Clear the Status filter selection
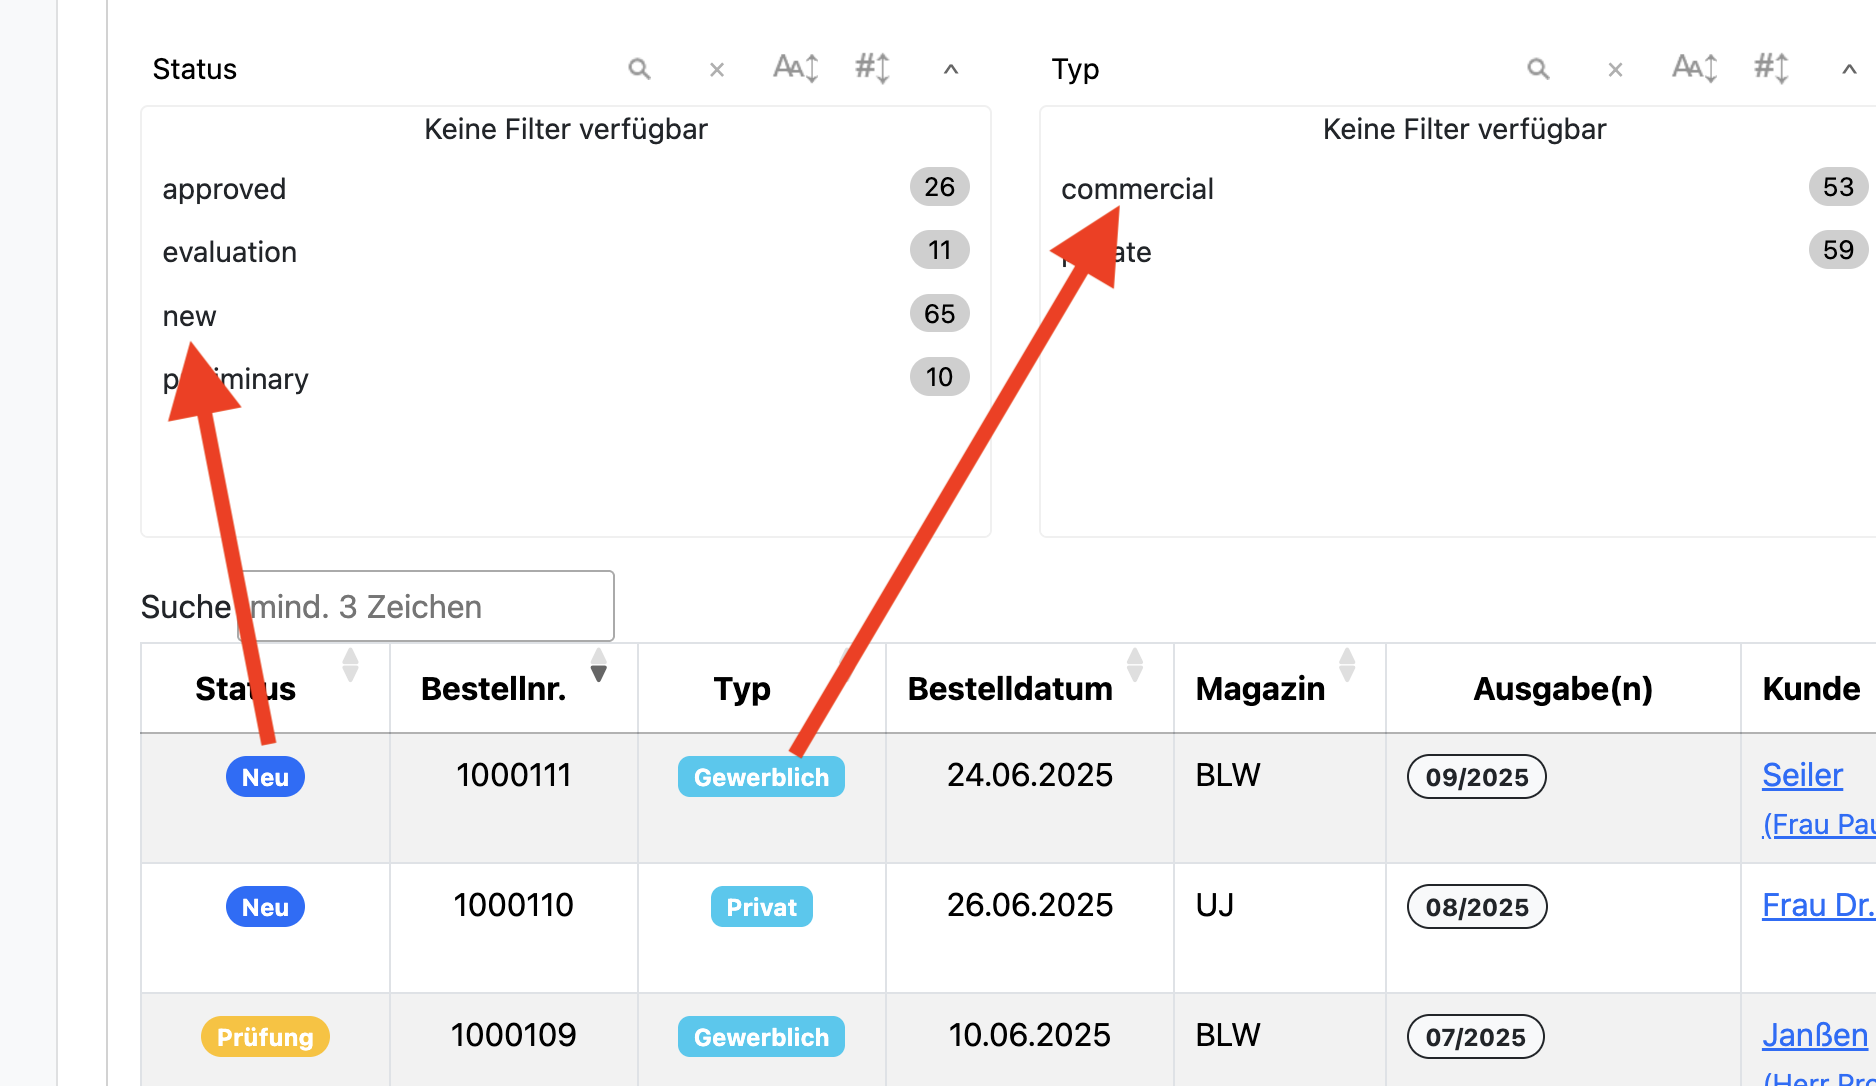Viewport: 1876px width, 1086px height. (x=716, y=70)
